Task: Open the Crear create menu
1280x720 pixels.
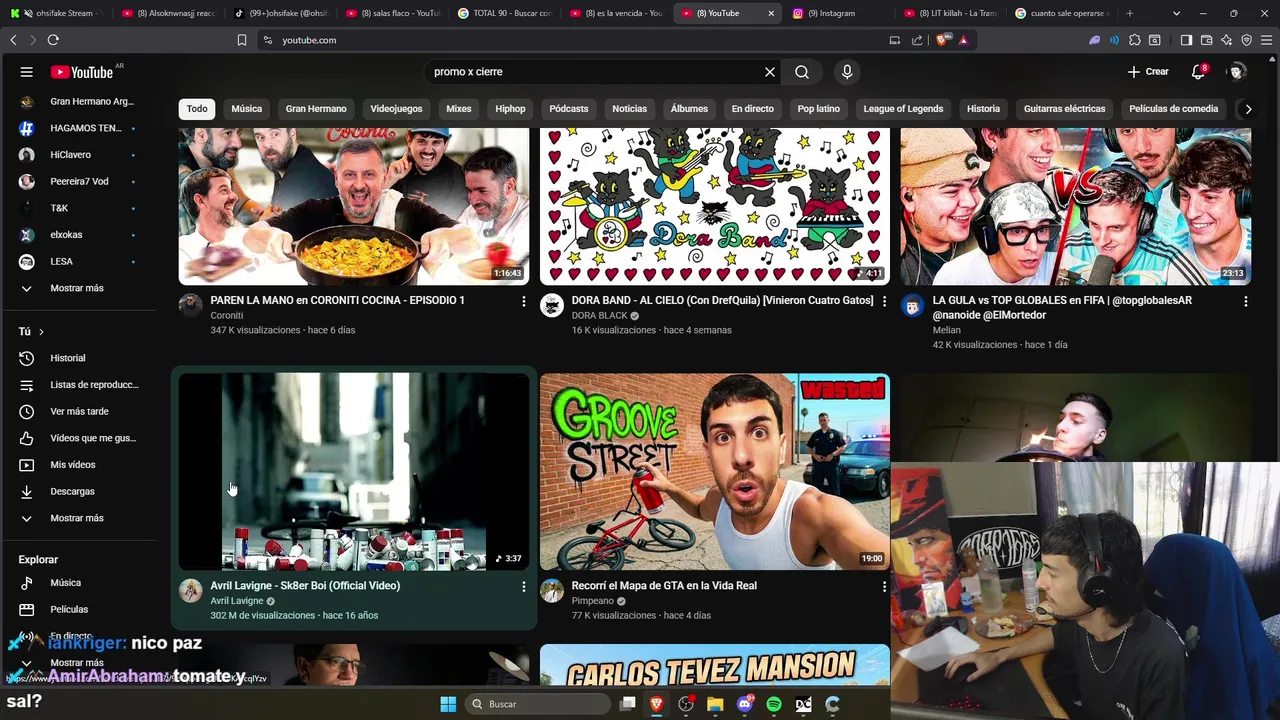Action: (1148, 72)
